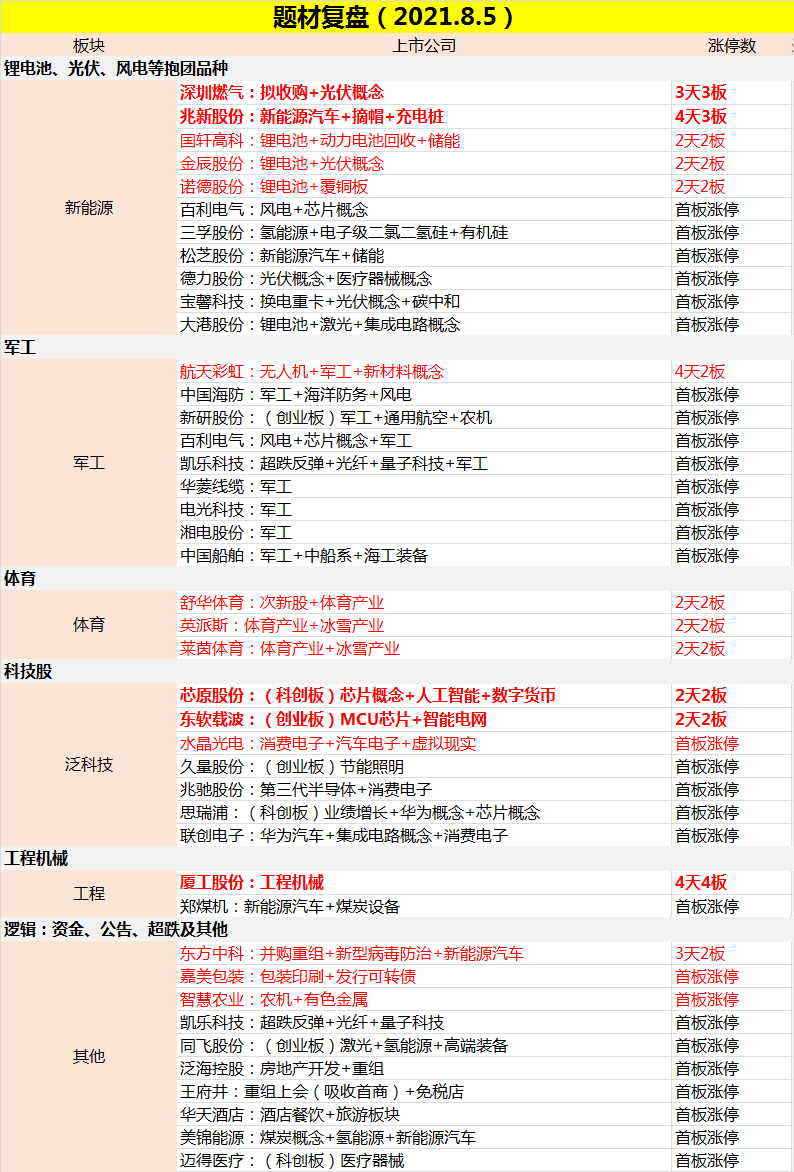Click the 三孚股份 row text
The image size is (794, 1172).
344,232
